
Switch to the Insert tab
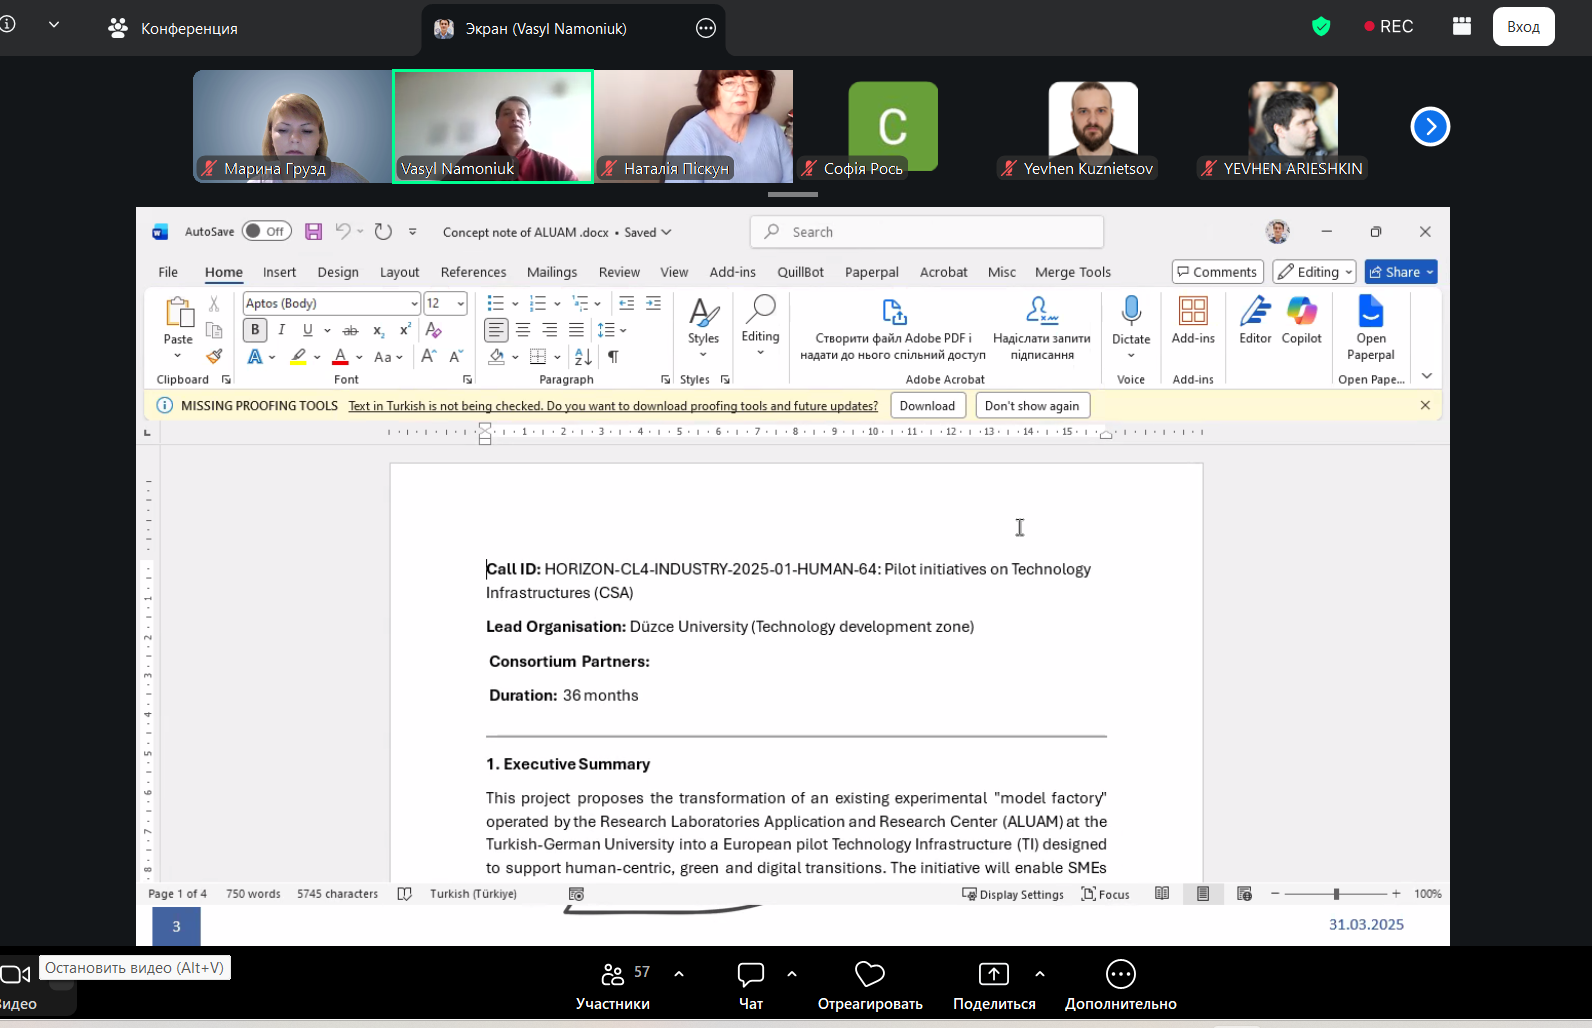coord(279,272)
